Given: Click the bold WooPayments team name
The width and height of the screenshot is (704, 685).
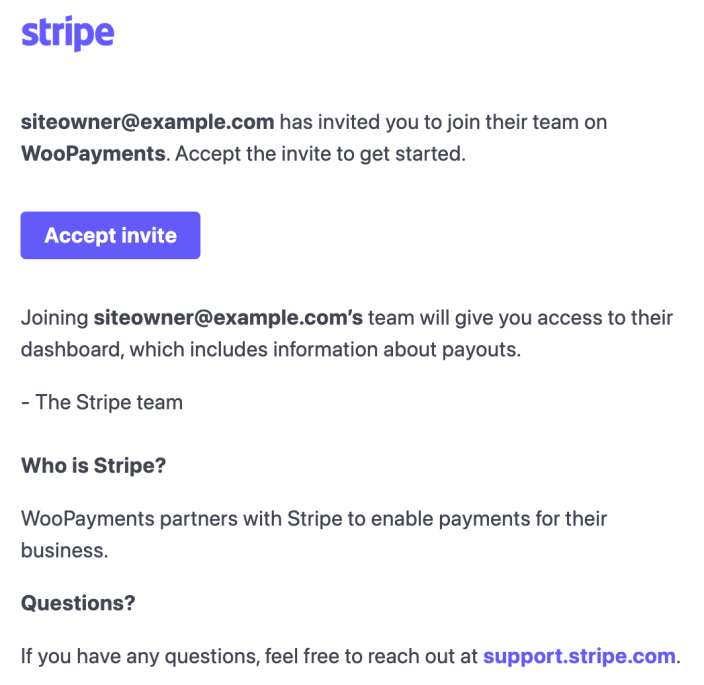Looking at the screenshot, I should click(x=93, y=154).
